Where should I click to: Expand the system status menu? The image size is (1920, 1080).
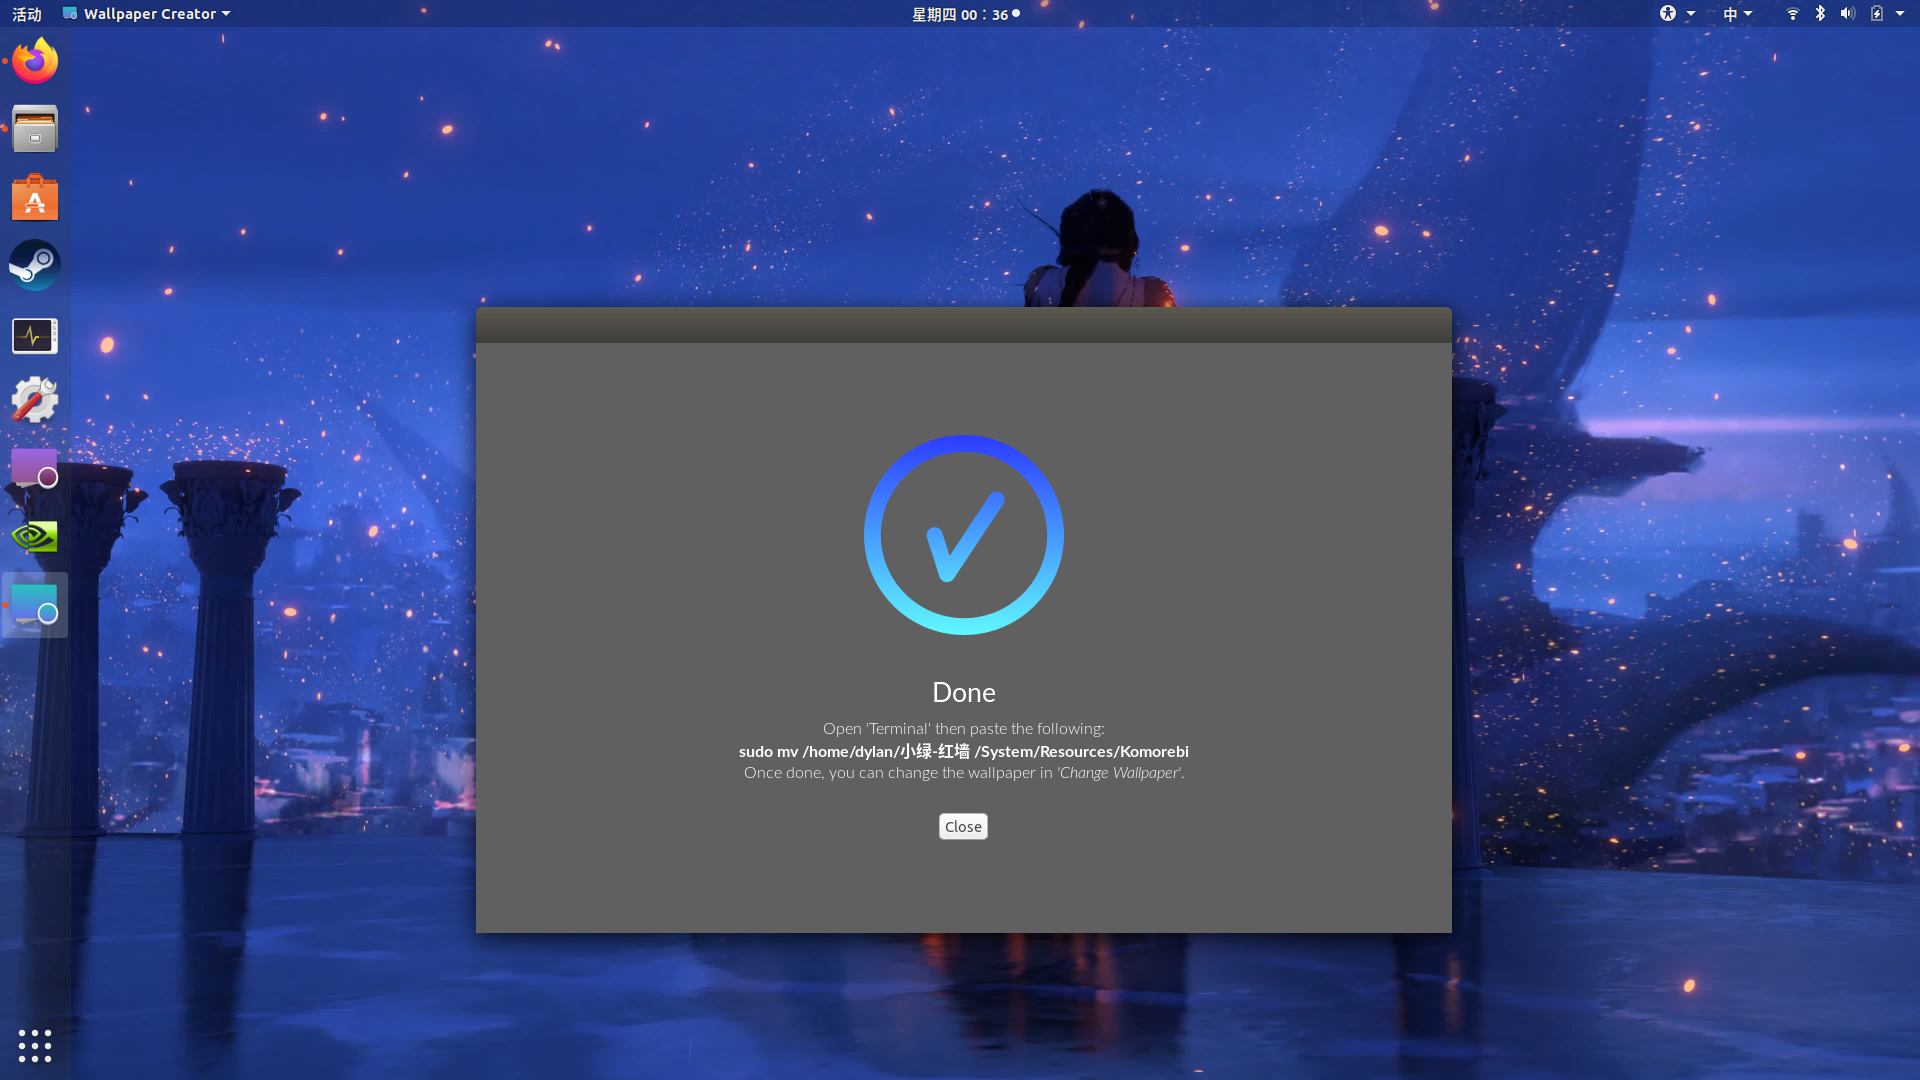point(1898,13)
